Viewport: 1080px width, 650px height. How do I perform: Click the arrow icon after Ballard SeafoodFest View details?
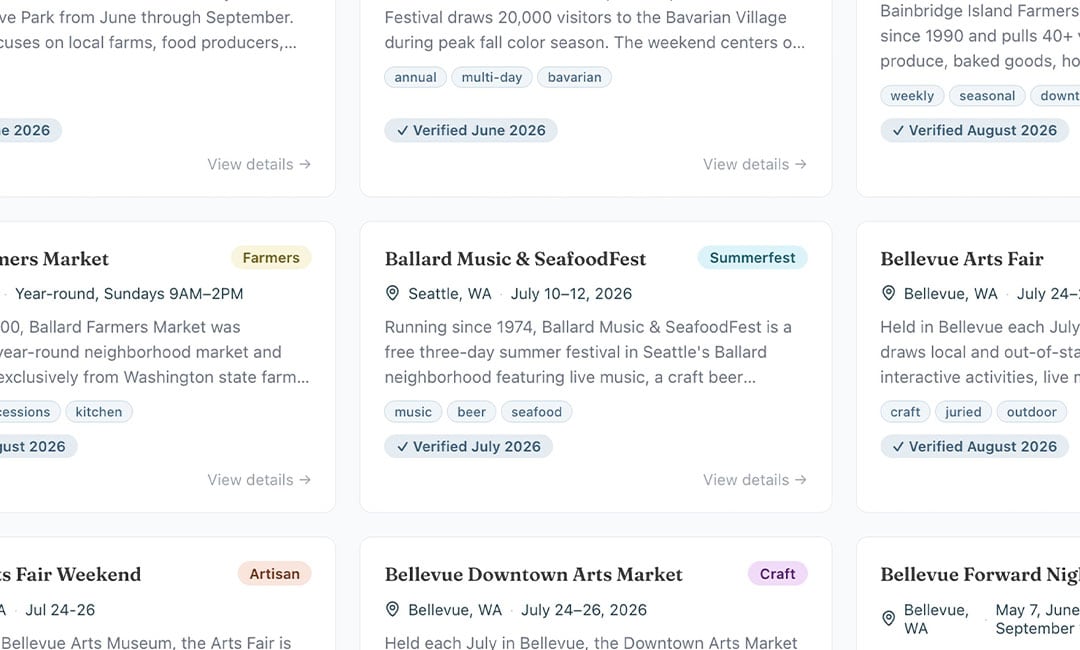[x=800, y=480]
